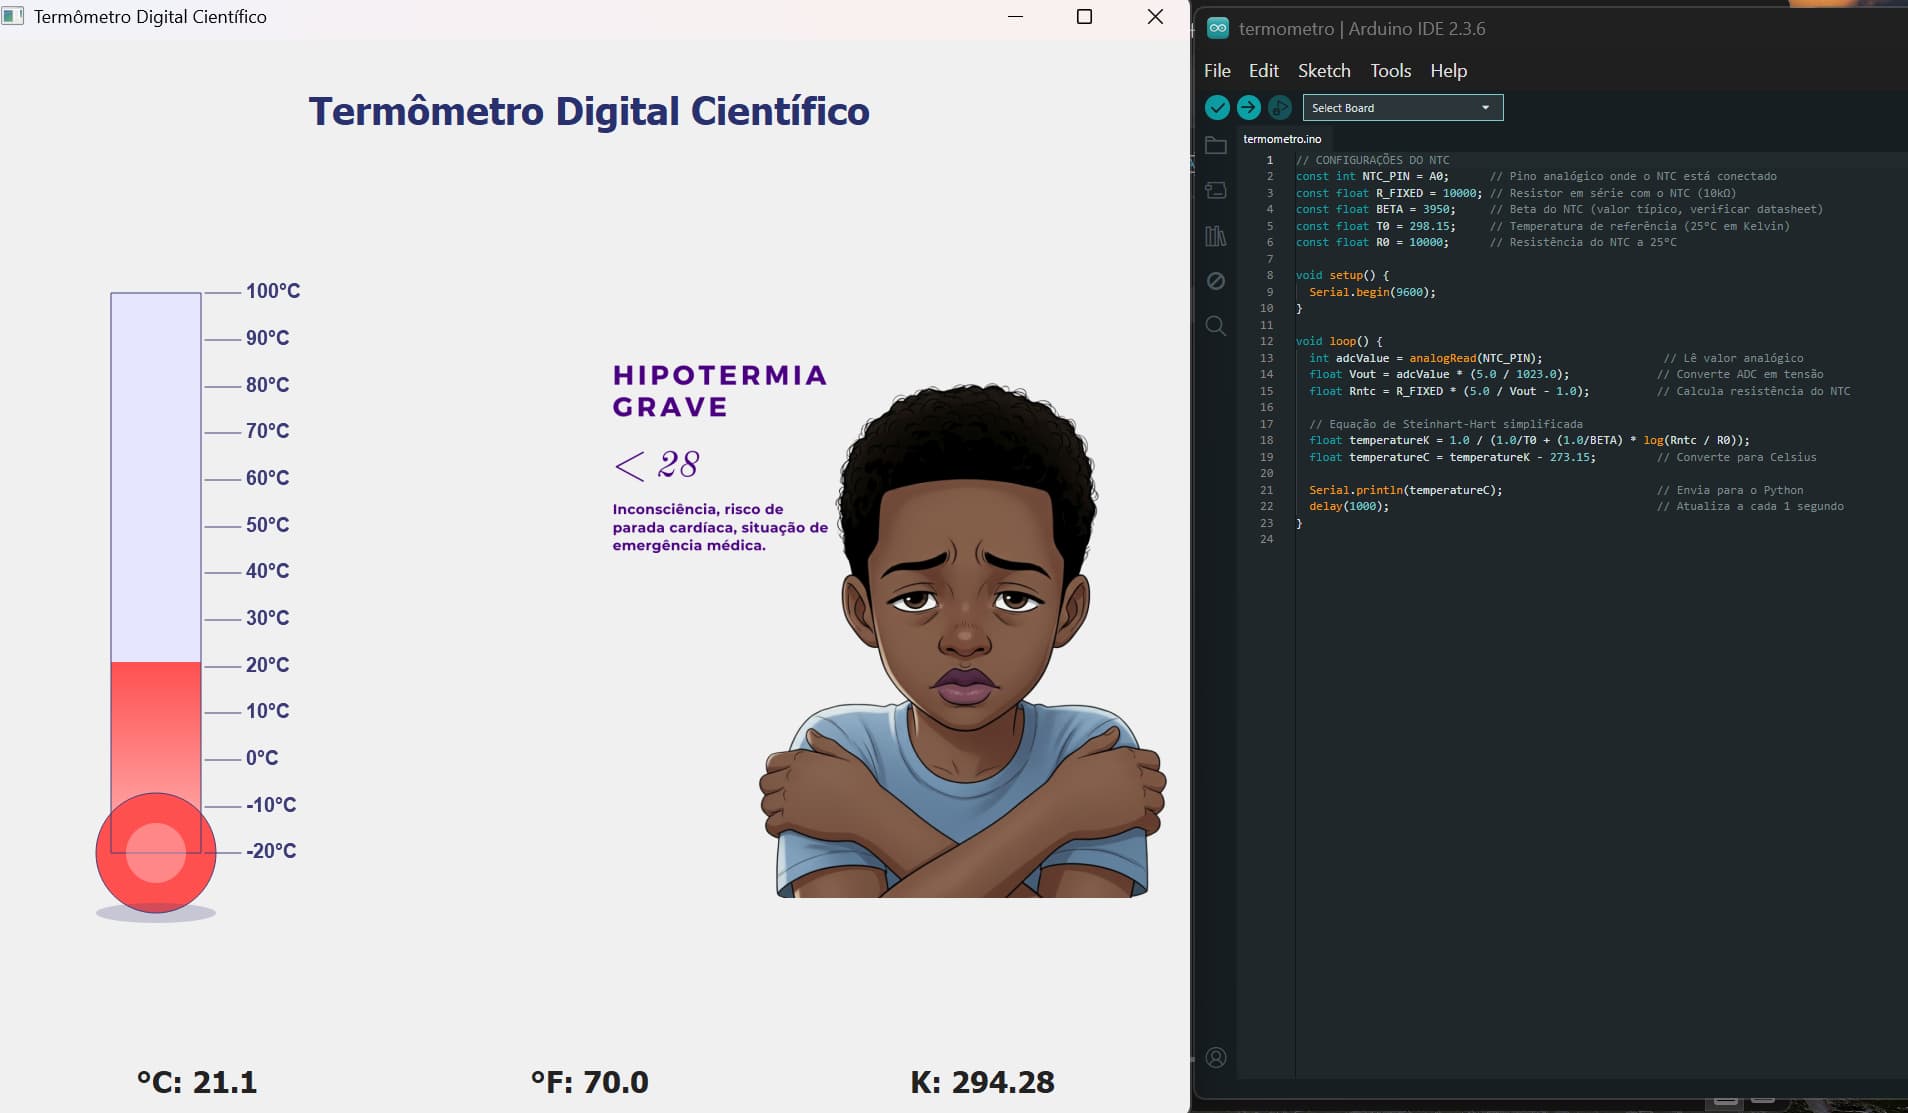Open the Tools menu
Viewport: 1908px width, 1113px height.
pyautogui.click(x=1390, y=71)
